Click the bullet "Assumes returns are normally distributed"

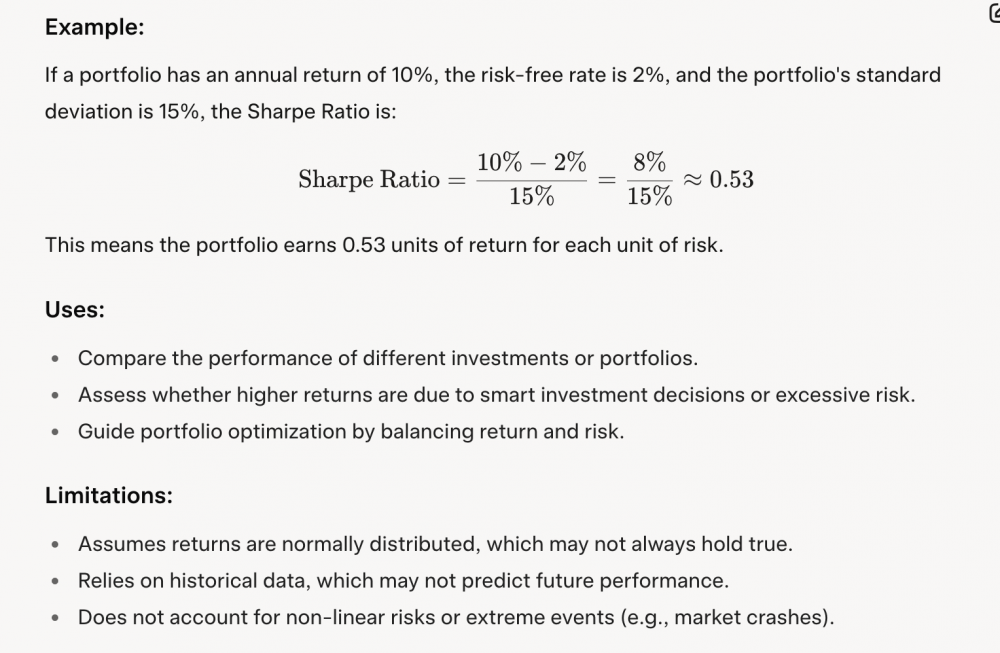435,544
